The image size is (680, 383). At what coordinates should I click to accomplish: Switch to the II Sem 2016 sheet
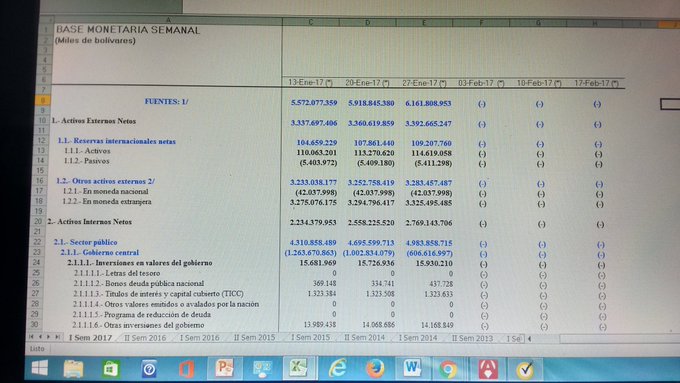pyautogui.click(x=145, y=337)
